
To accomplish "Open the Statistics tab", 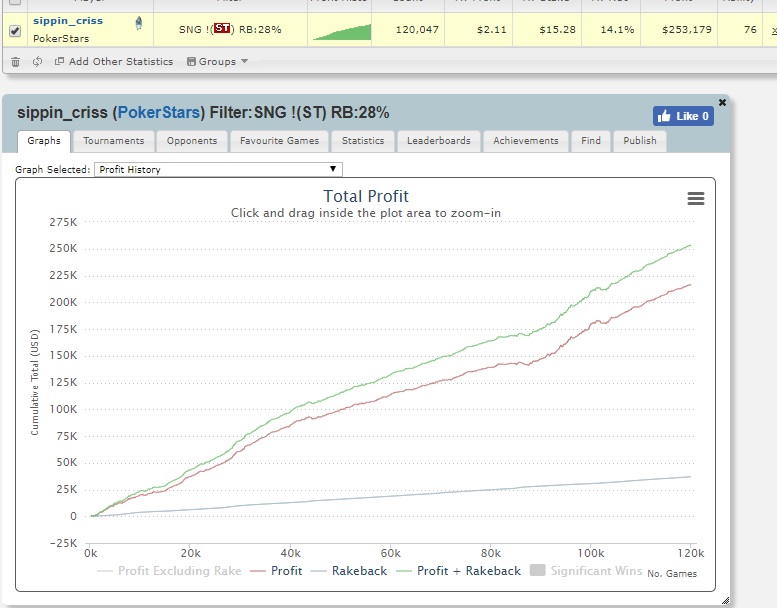I will point(363,141).
